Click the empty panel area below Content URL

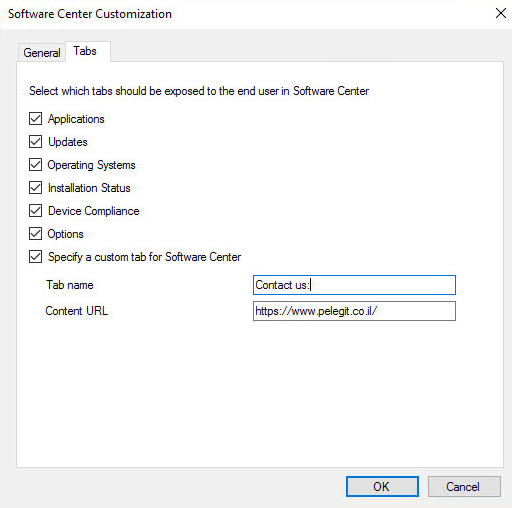click(260, 393)
